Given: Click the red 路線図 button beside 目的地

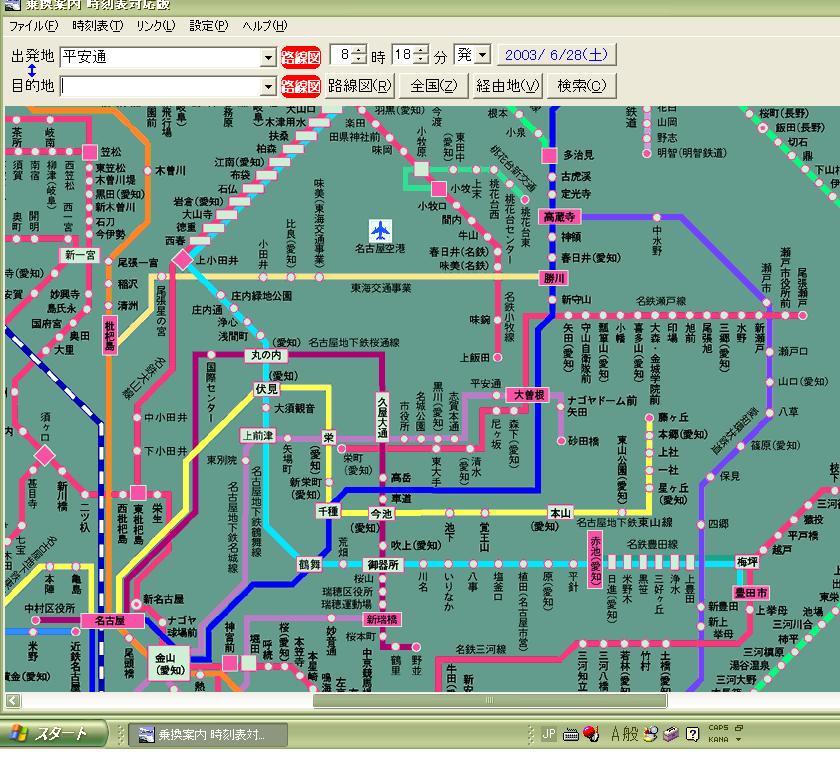Looking at the screenshot, I should point(301,86).
